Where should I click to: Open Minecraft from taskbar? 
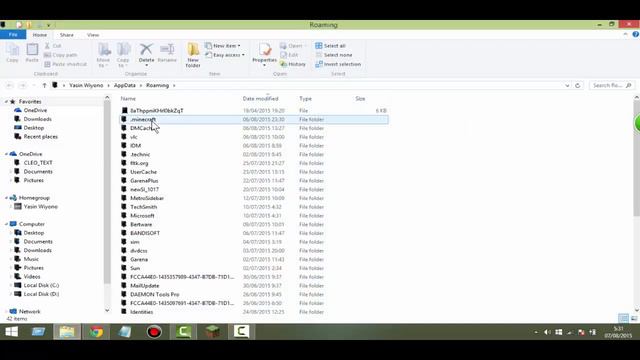212,331
